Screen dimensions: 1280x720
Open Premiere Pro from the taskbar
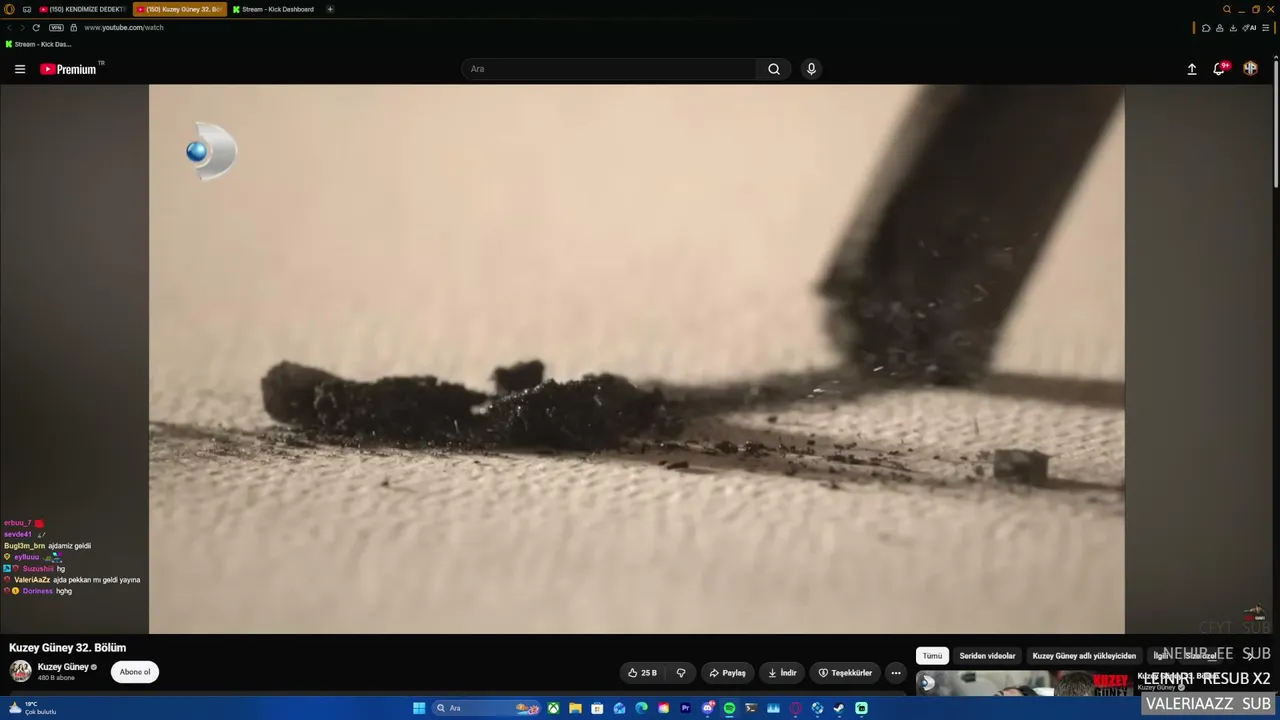point(685,708)
